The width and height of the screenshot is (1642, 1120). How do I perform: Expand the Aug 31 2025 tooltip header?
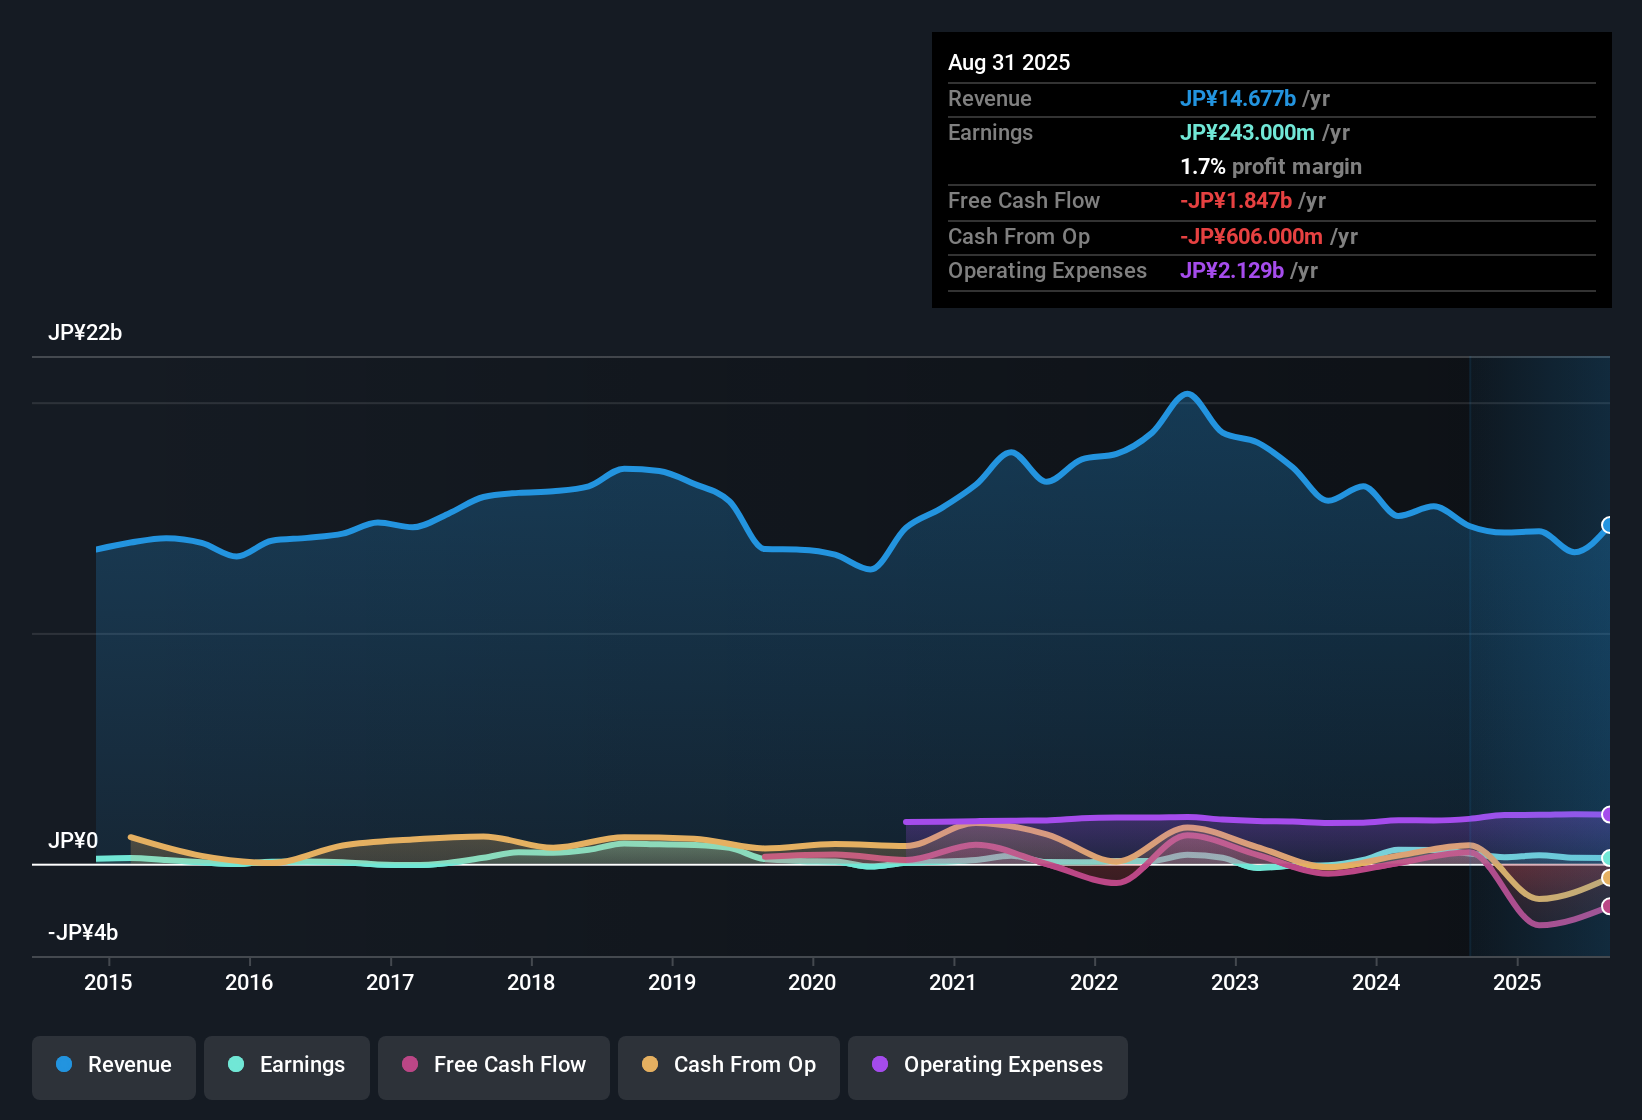click(1009, 62)
